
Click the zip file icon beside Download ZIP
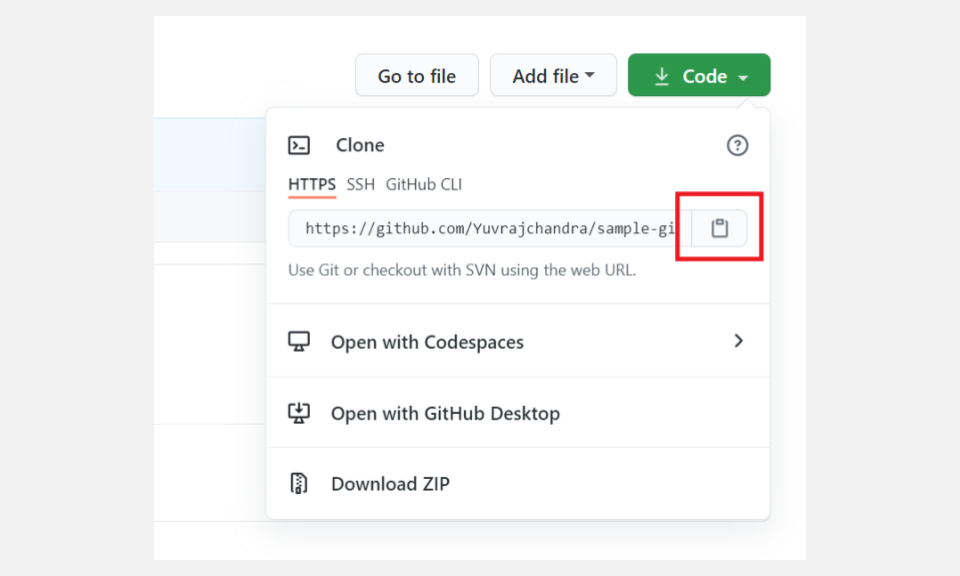tap(299, 483)
